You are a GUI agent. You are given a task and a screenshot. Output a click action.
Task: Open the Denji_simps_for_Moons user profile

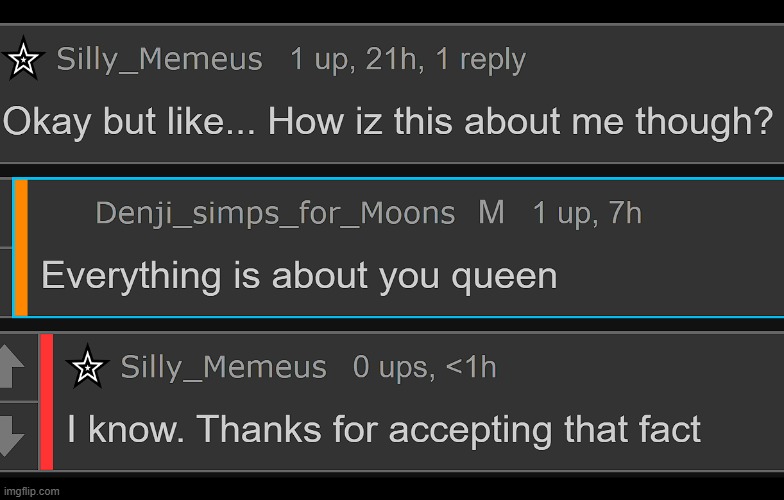tap(275, 213)
